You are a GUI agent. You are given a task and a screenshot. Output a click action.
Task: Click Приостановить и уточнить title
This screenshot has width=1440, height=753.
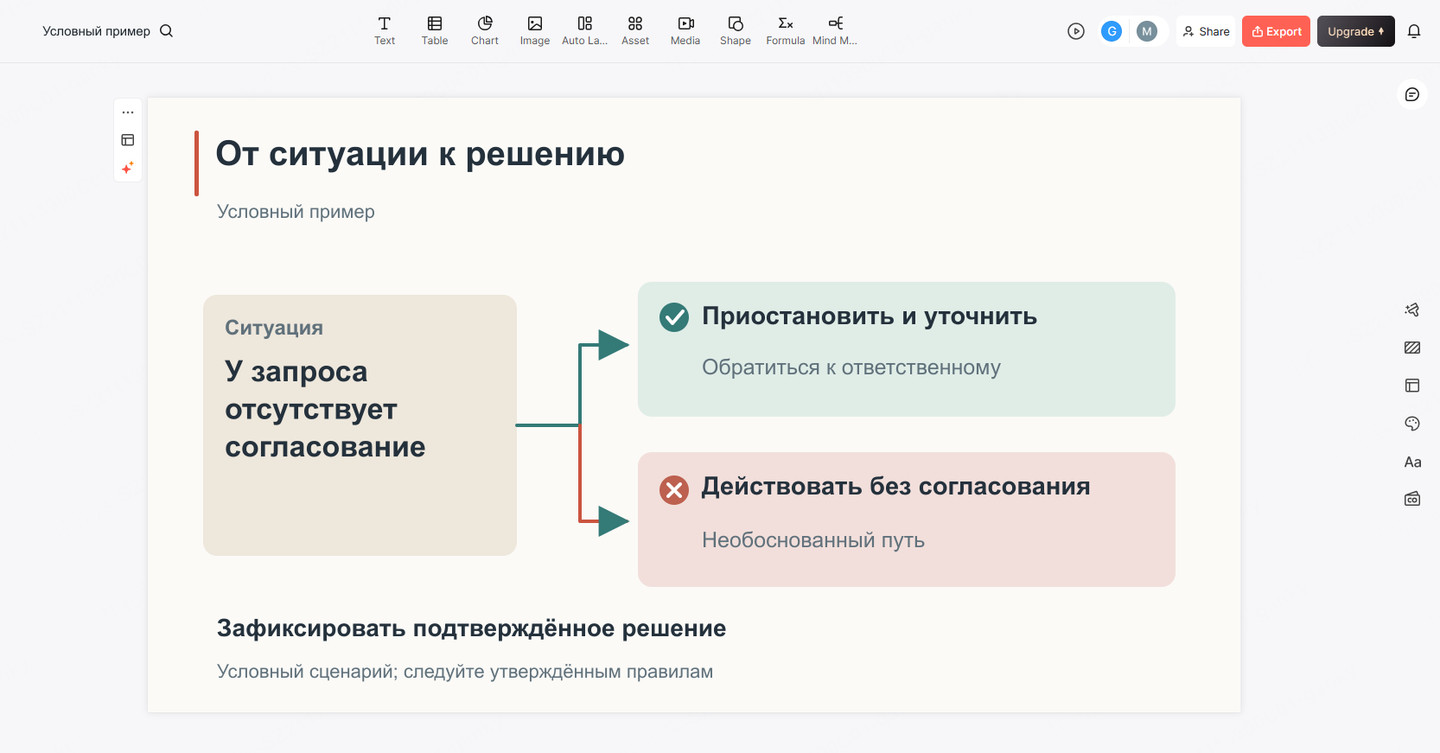869,316
